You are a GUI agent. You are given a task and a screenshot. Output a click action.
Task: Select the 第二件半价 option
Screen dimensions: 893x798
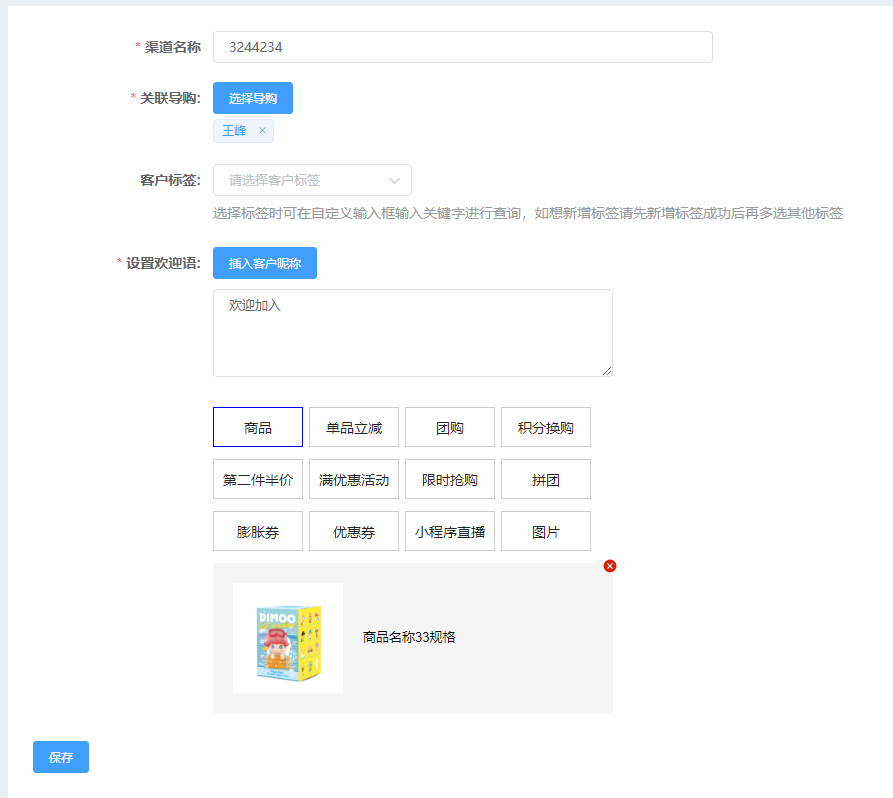(x=257, y=479)
